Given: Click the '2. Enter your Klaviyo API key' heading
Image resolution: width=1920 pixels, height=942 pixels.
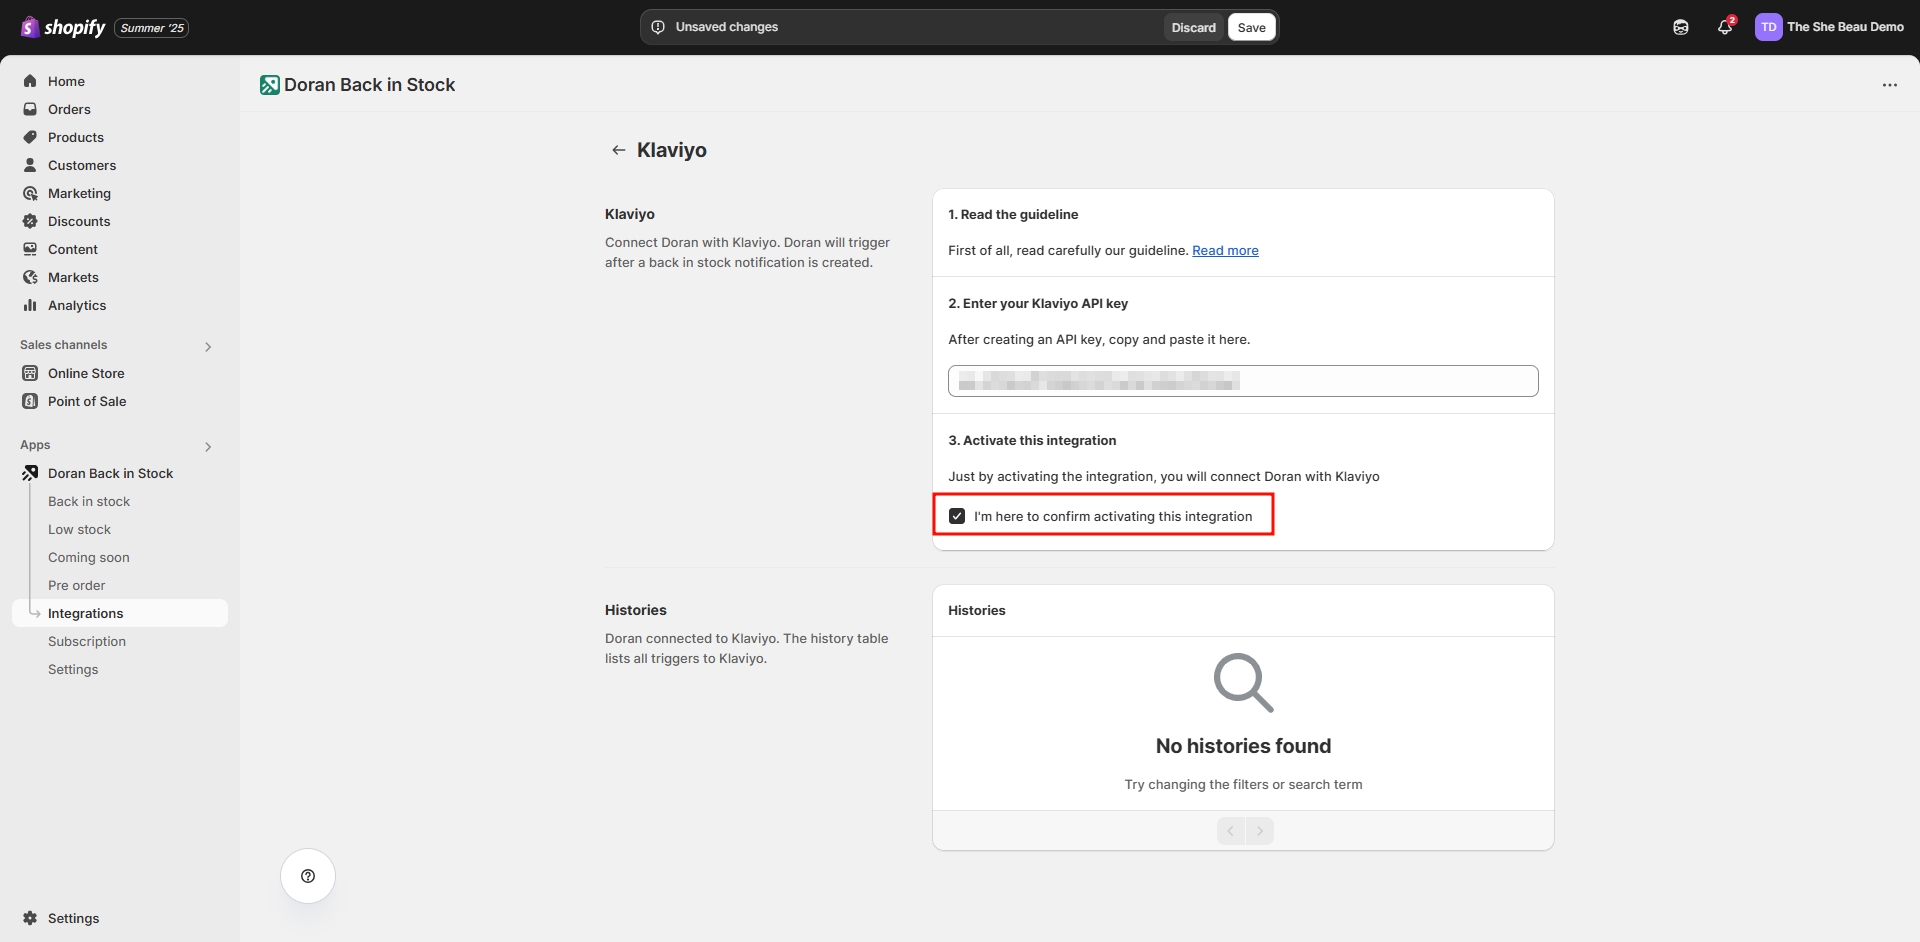Looking at the screenshot, I should pos(1038,303).
